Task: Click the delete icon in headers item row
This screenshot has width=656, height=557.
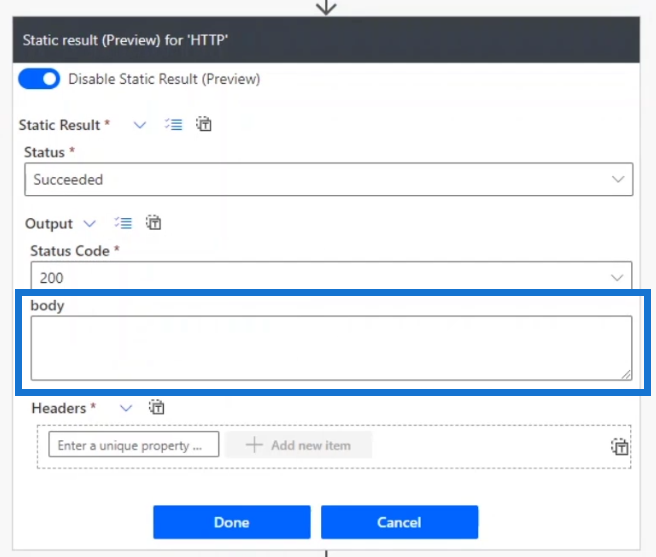Action: tap(620, 447)
